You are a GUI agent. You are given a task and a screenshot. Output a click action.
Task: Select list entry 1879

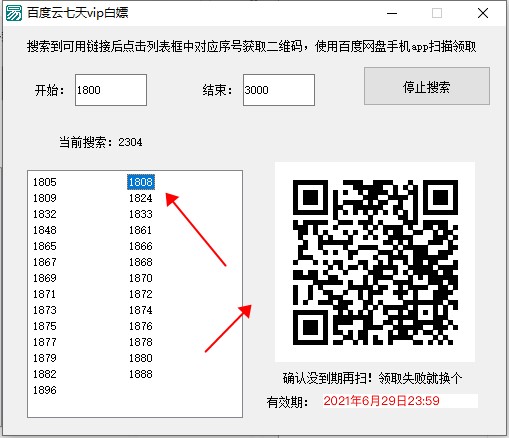pyautogui.click(x=45, y=358)
